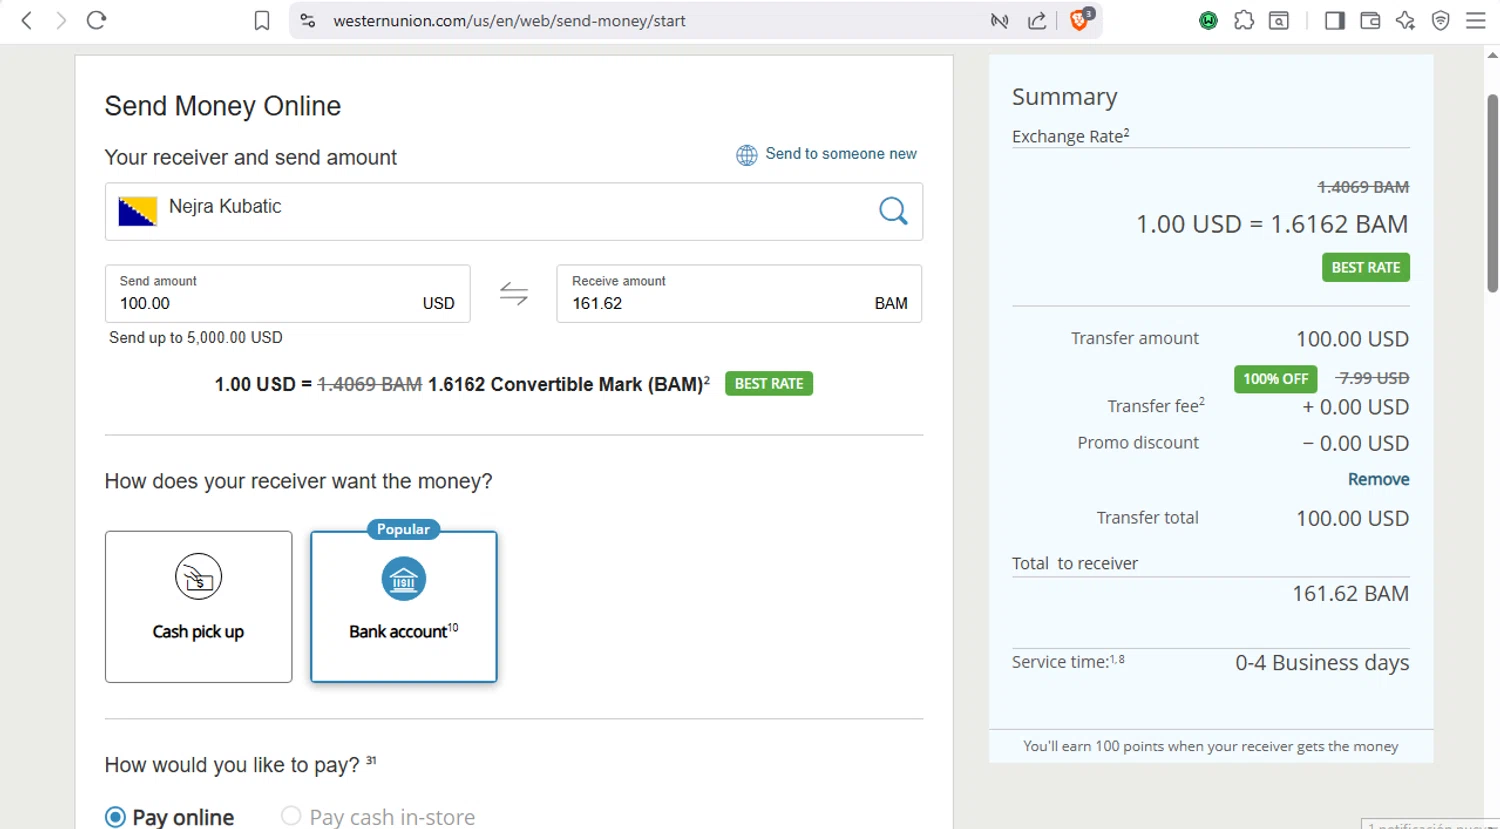This screenshot has width=1500, height=829.
Task: Toggle the browser sidebar panel
Action: tap(1335, 20)
